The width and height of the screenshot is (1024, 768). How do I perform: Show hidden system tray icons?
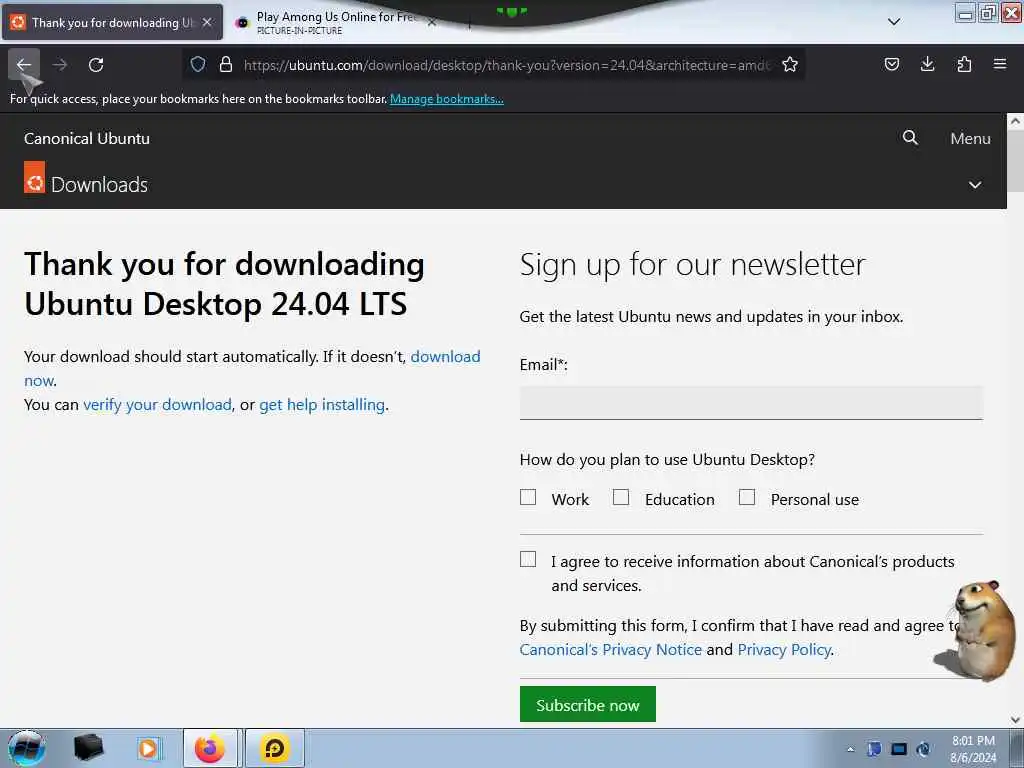pos(850,749)
